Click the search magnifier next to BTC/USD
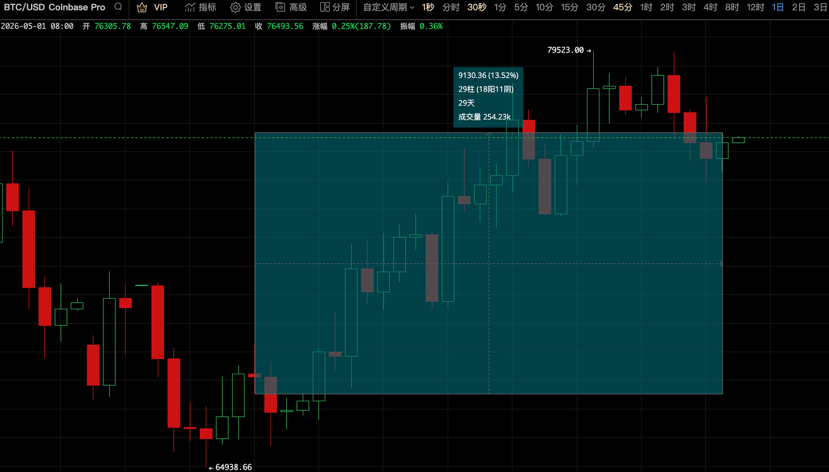 click(118, 7)
